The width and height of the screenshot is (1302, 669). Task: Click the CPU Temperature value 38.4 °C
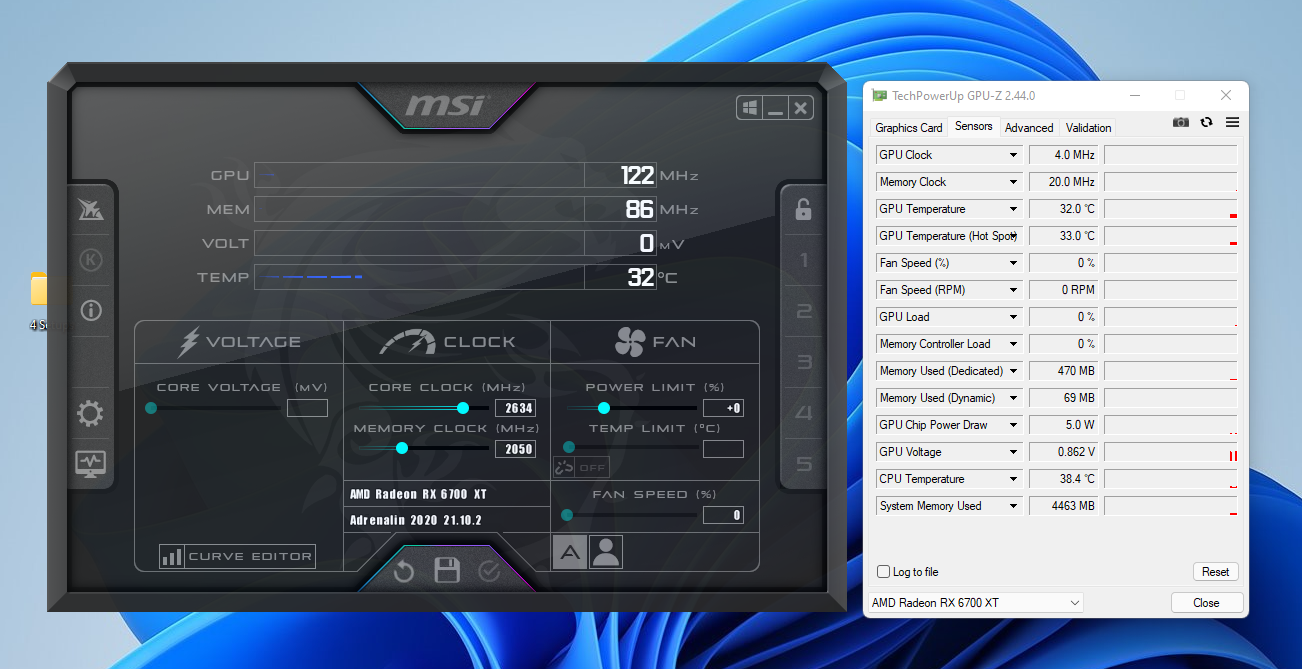[x=1064, y=479]
